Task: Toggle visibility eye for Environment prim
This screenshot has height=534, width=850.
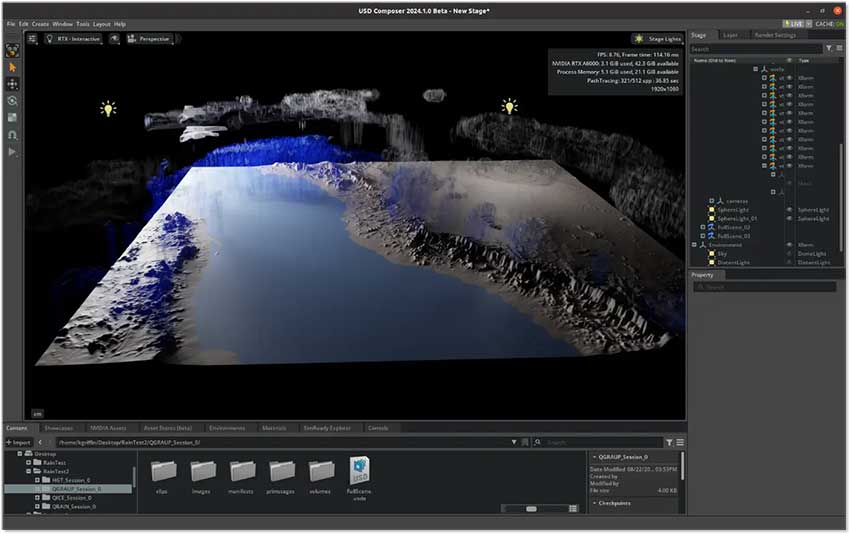Action: 788,245
